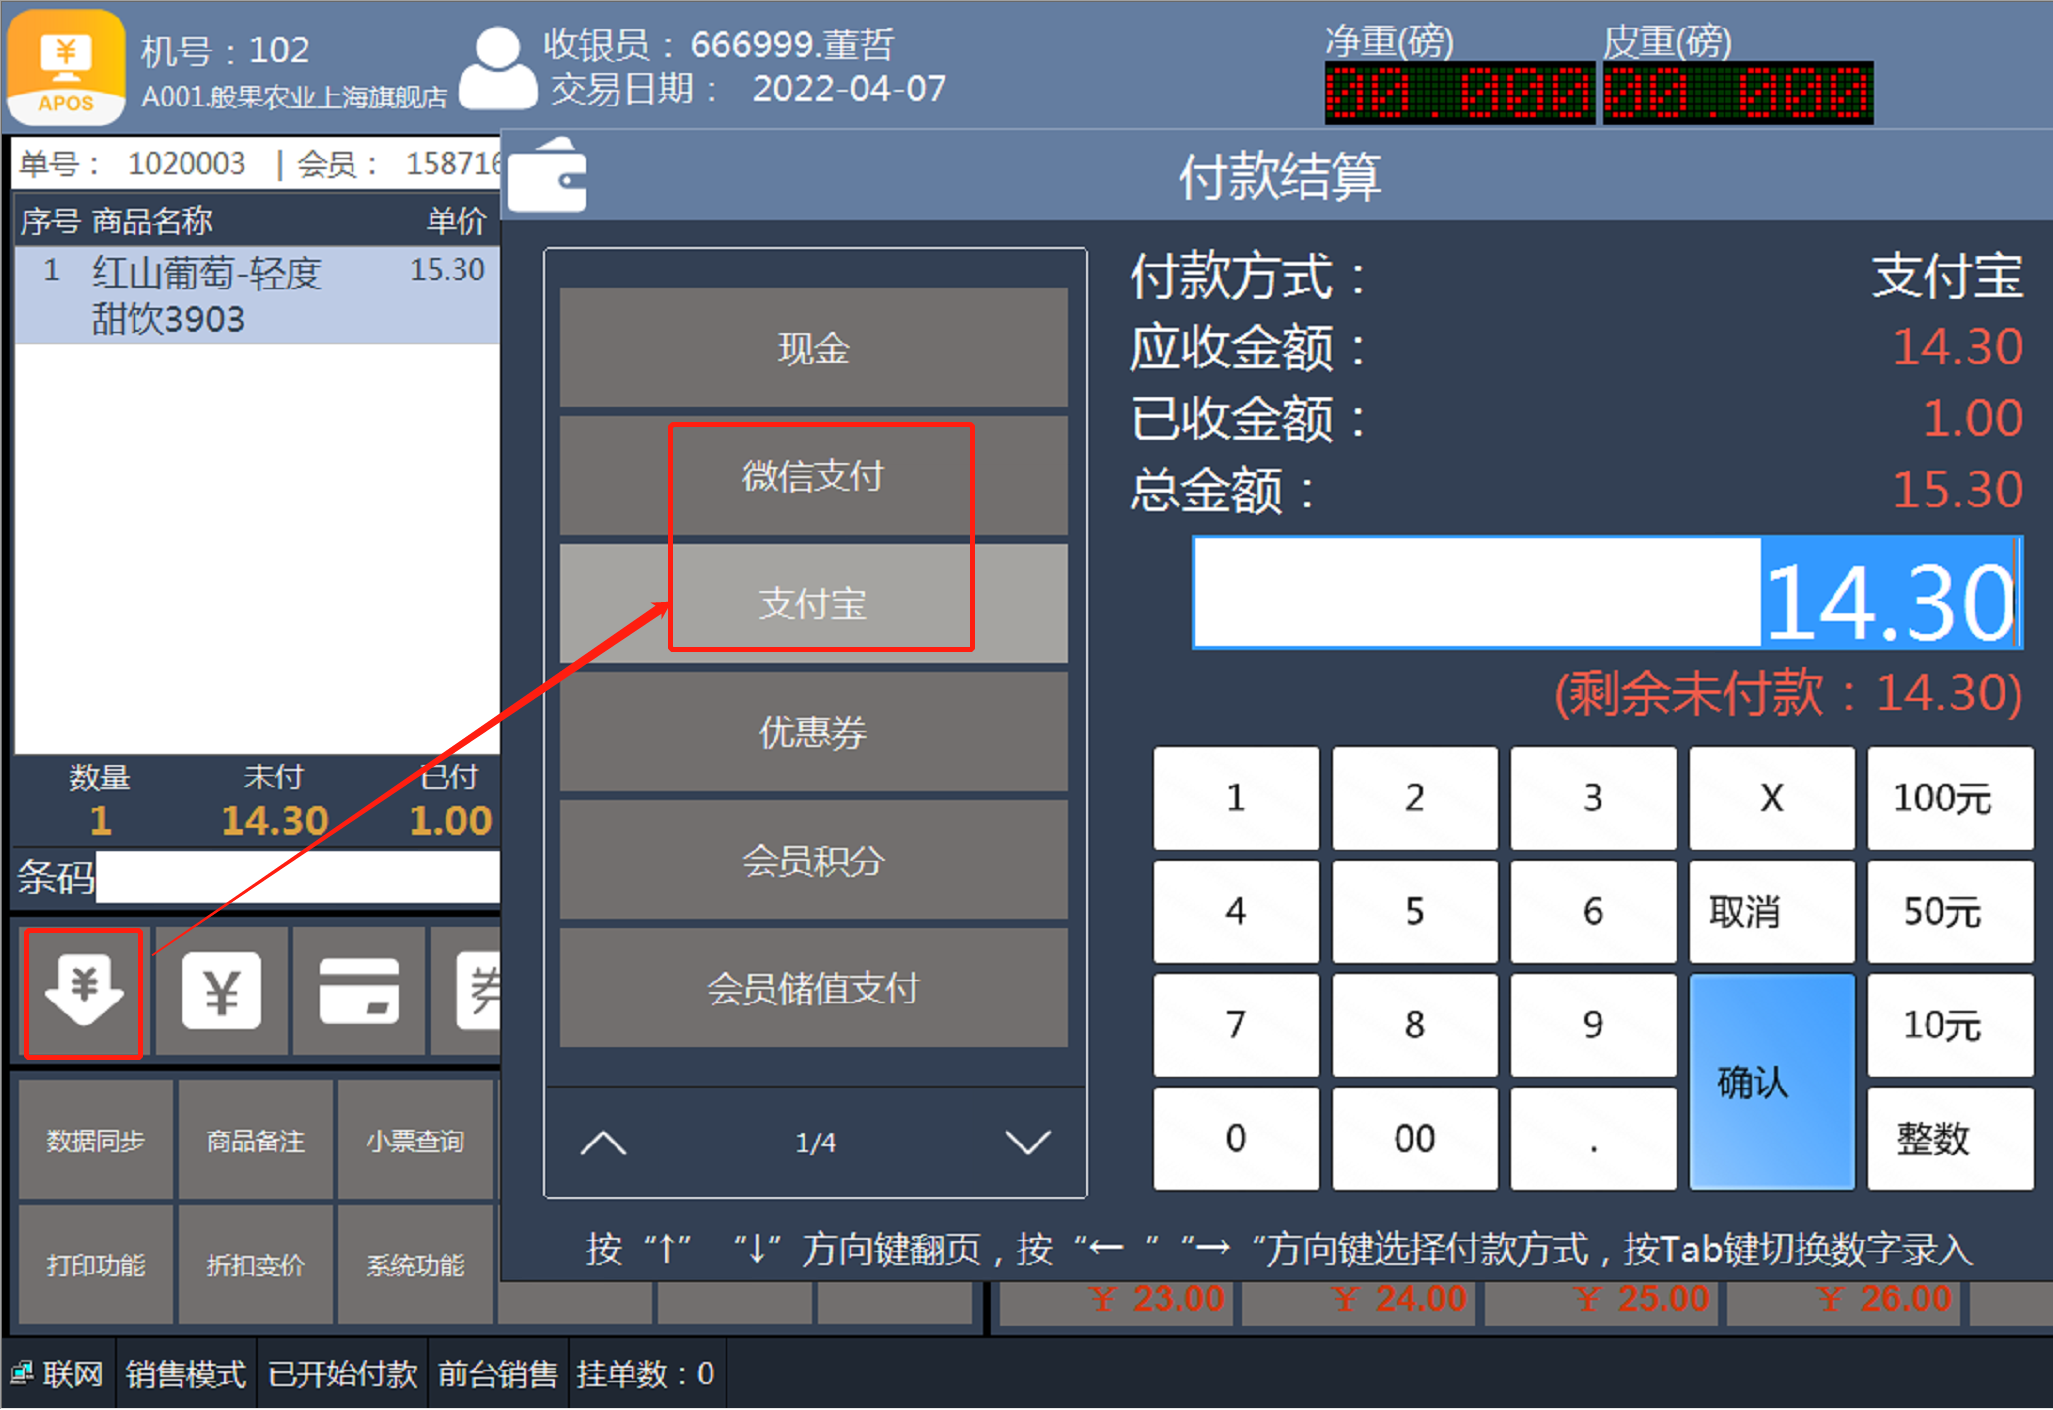Click the yen cash payment icon
Viewport: 2053px width, 1410px height.
click(221, 991)
